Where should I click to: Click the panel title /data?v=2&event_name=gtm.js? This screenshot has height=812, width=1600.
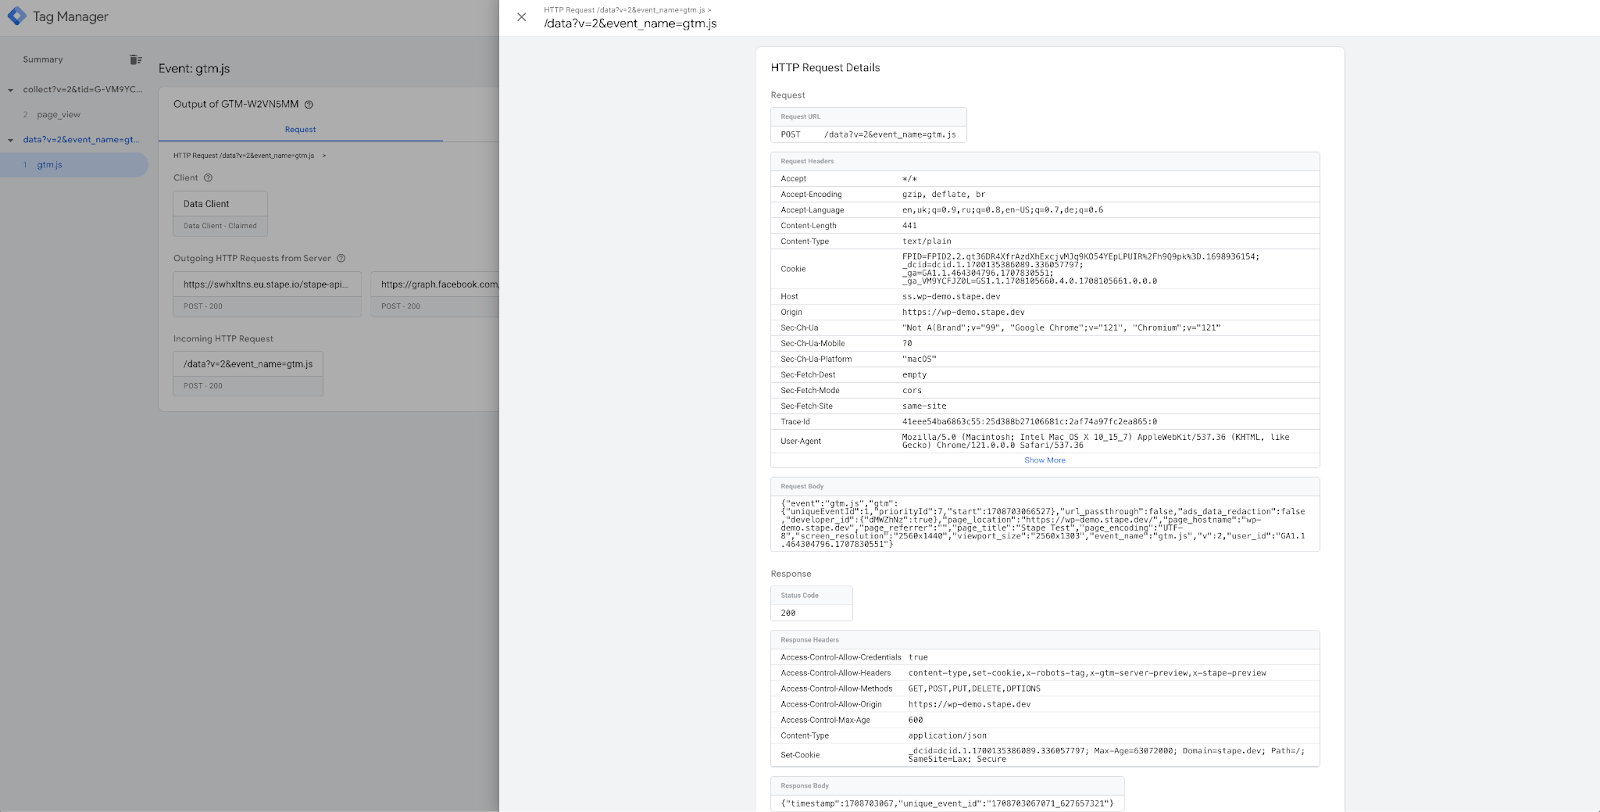(630, 23)
